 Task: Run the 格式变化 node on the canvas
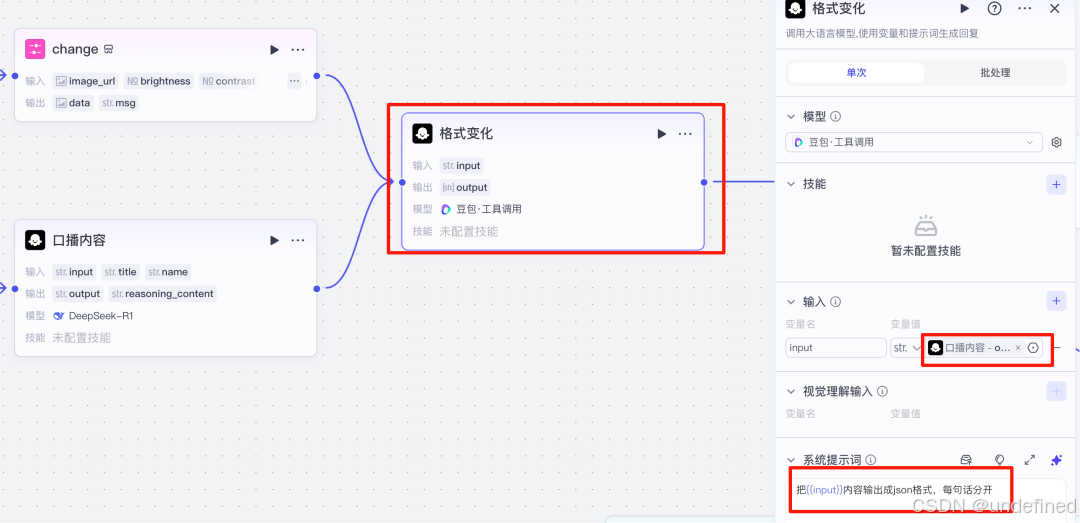pos(661,134)
